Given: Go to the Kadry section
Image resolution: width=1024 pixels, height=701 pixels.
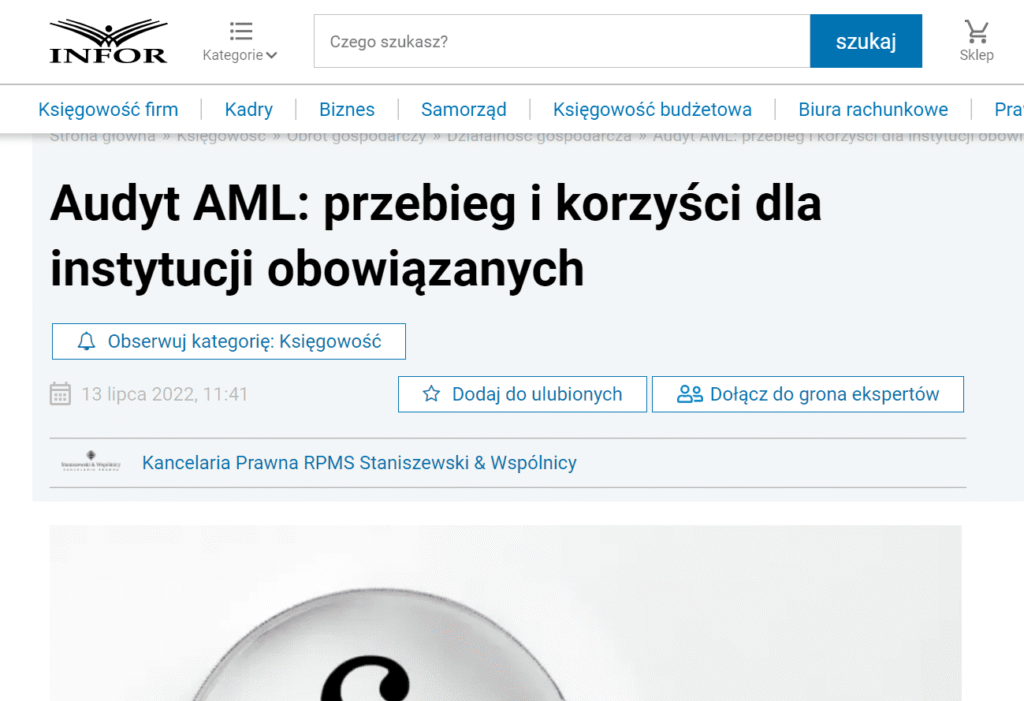Looking at the screenshot, I should click(248, 110).
